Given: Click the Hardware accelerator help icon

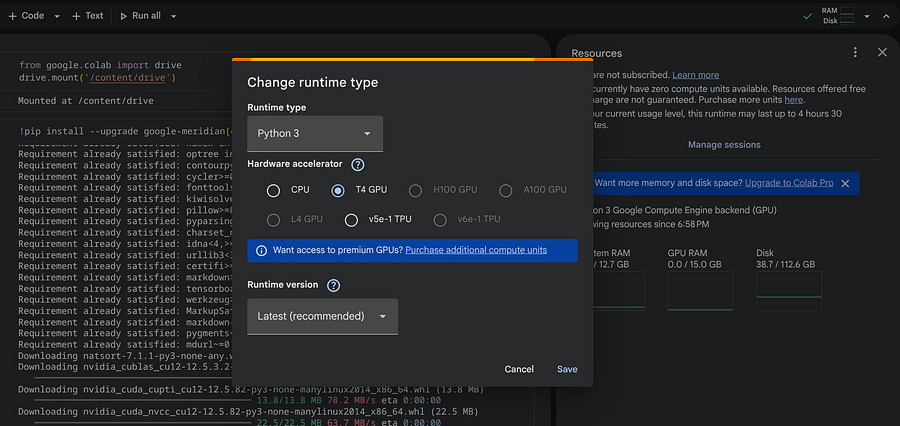Looking at the screenshot, I should pyautogui.click(x=358, y=165).
